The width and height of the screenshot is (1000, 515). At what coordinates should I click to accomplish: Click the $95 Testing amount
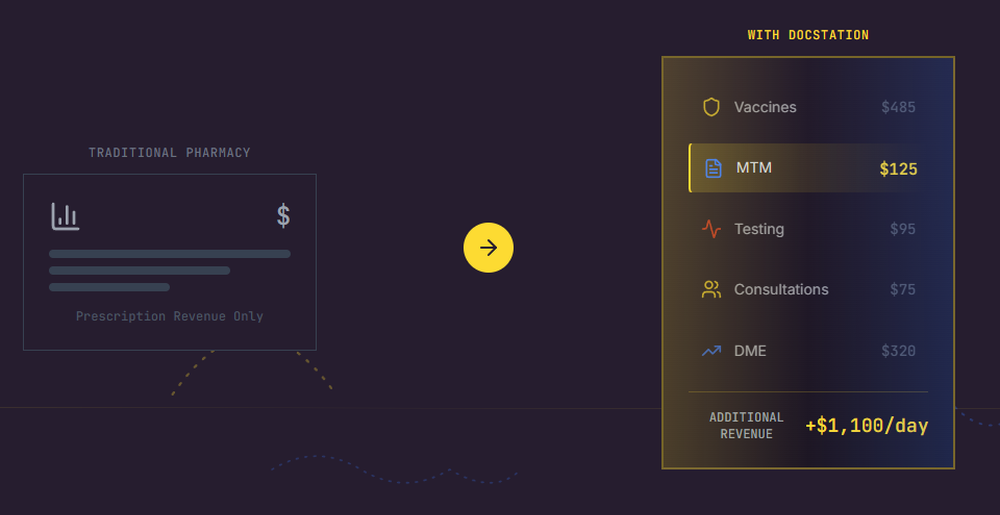(902, 229)
